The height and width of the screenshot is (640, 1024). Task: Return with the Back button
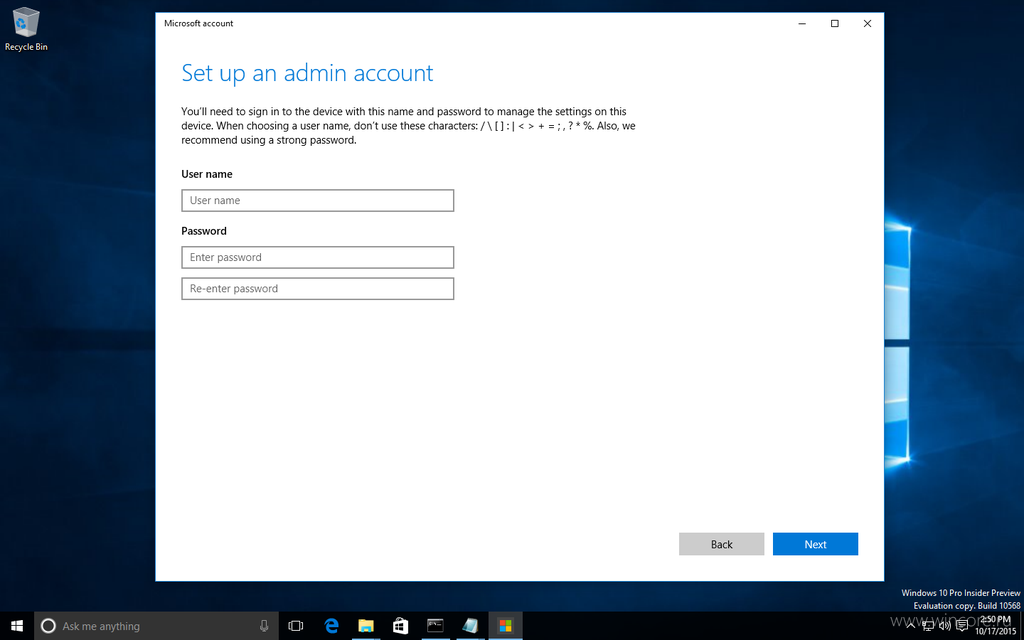pos(722,544)
